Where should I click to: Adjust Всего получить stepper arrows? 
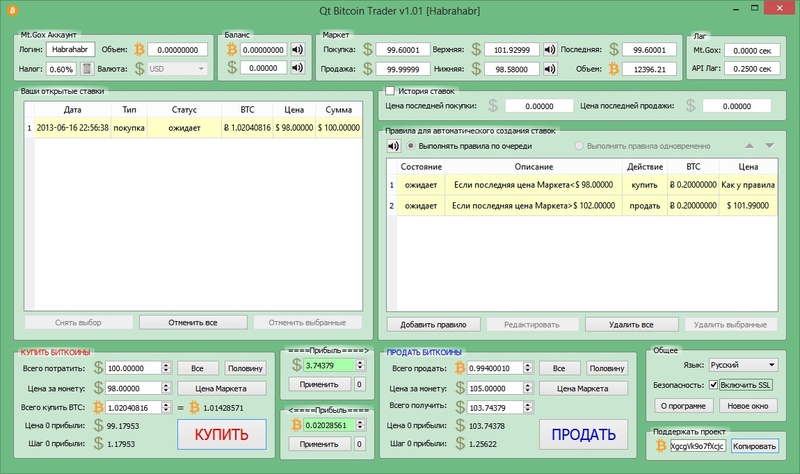point(528,407)
